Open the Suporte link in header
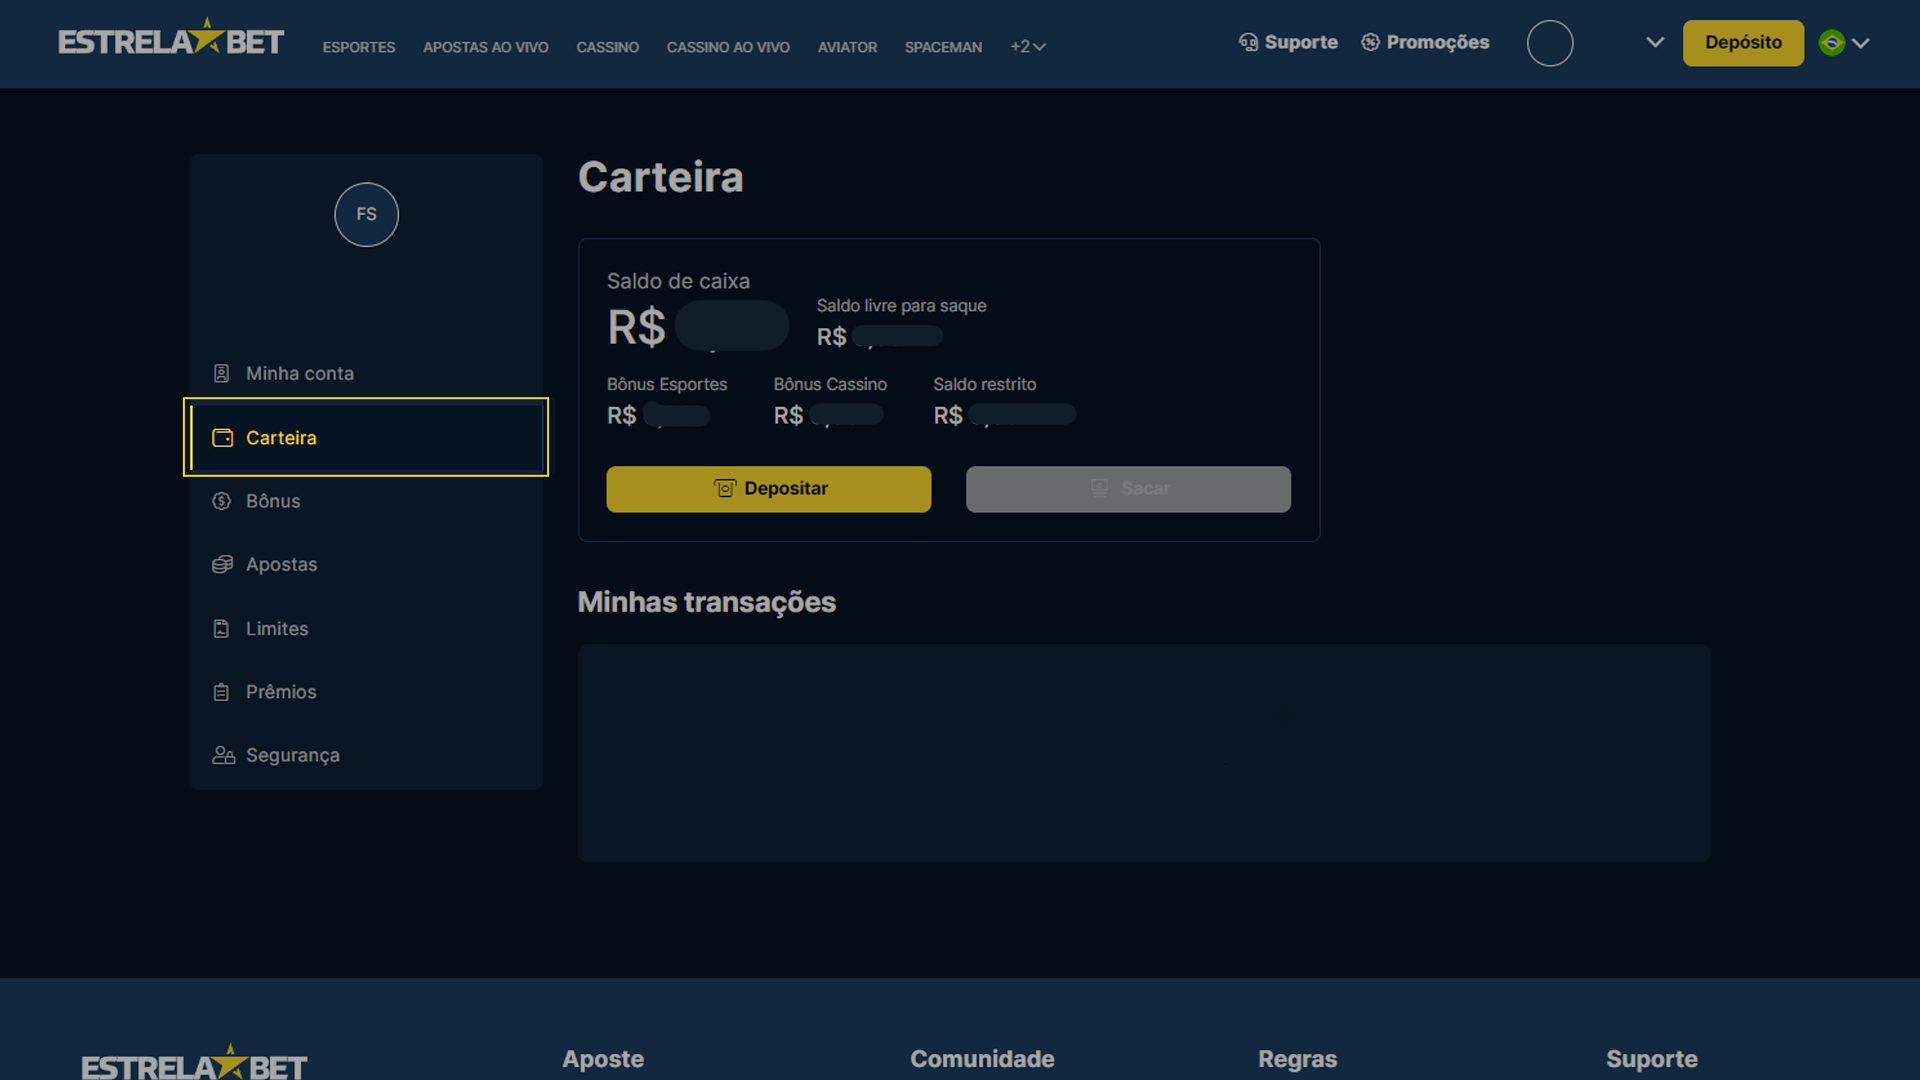Image resolution: width=1920 pixels, height=1080 pixels. click(x=1288, y=42)
